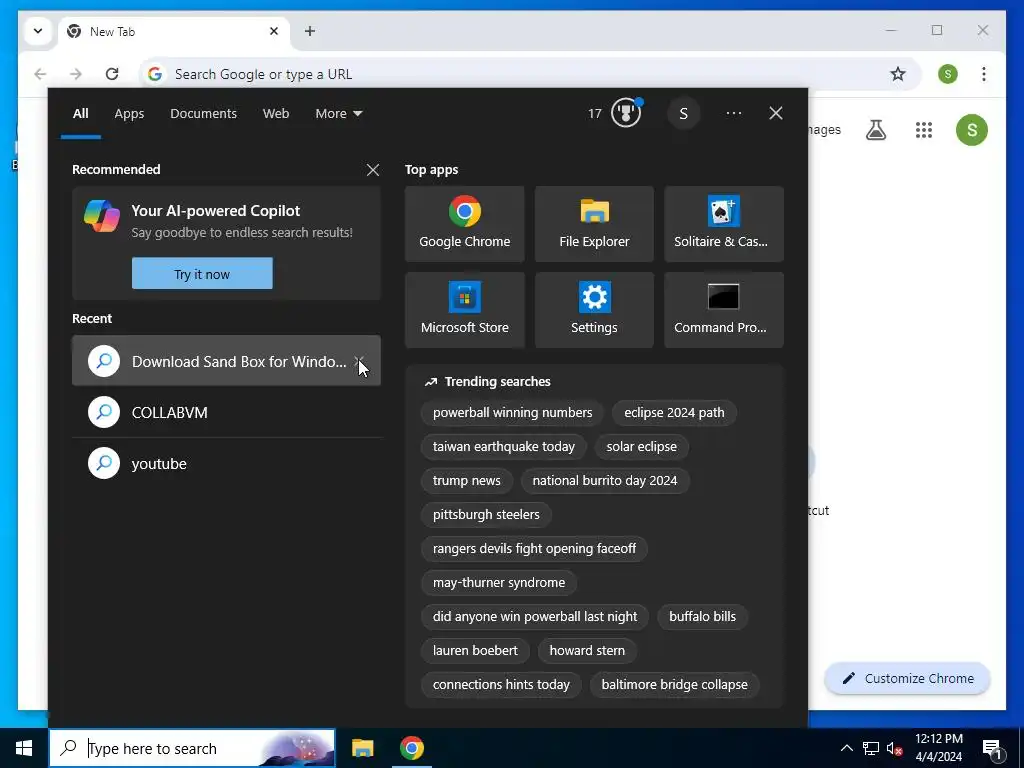
Task: Launch Command Prompt tile
Action: 724,310
